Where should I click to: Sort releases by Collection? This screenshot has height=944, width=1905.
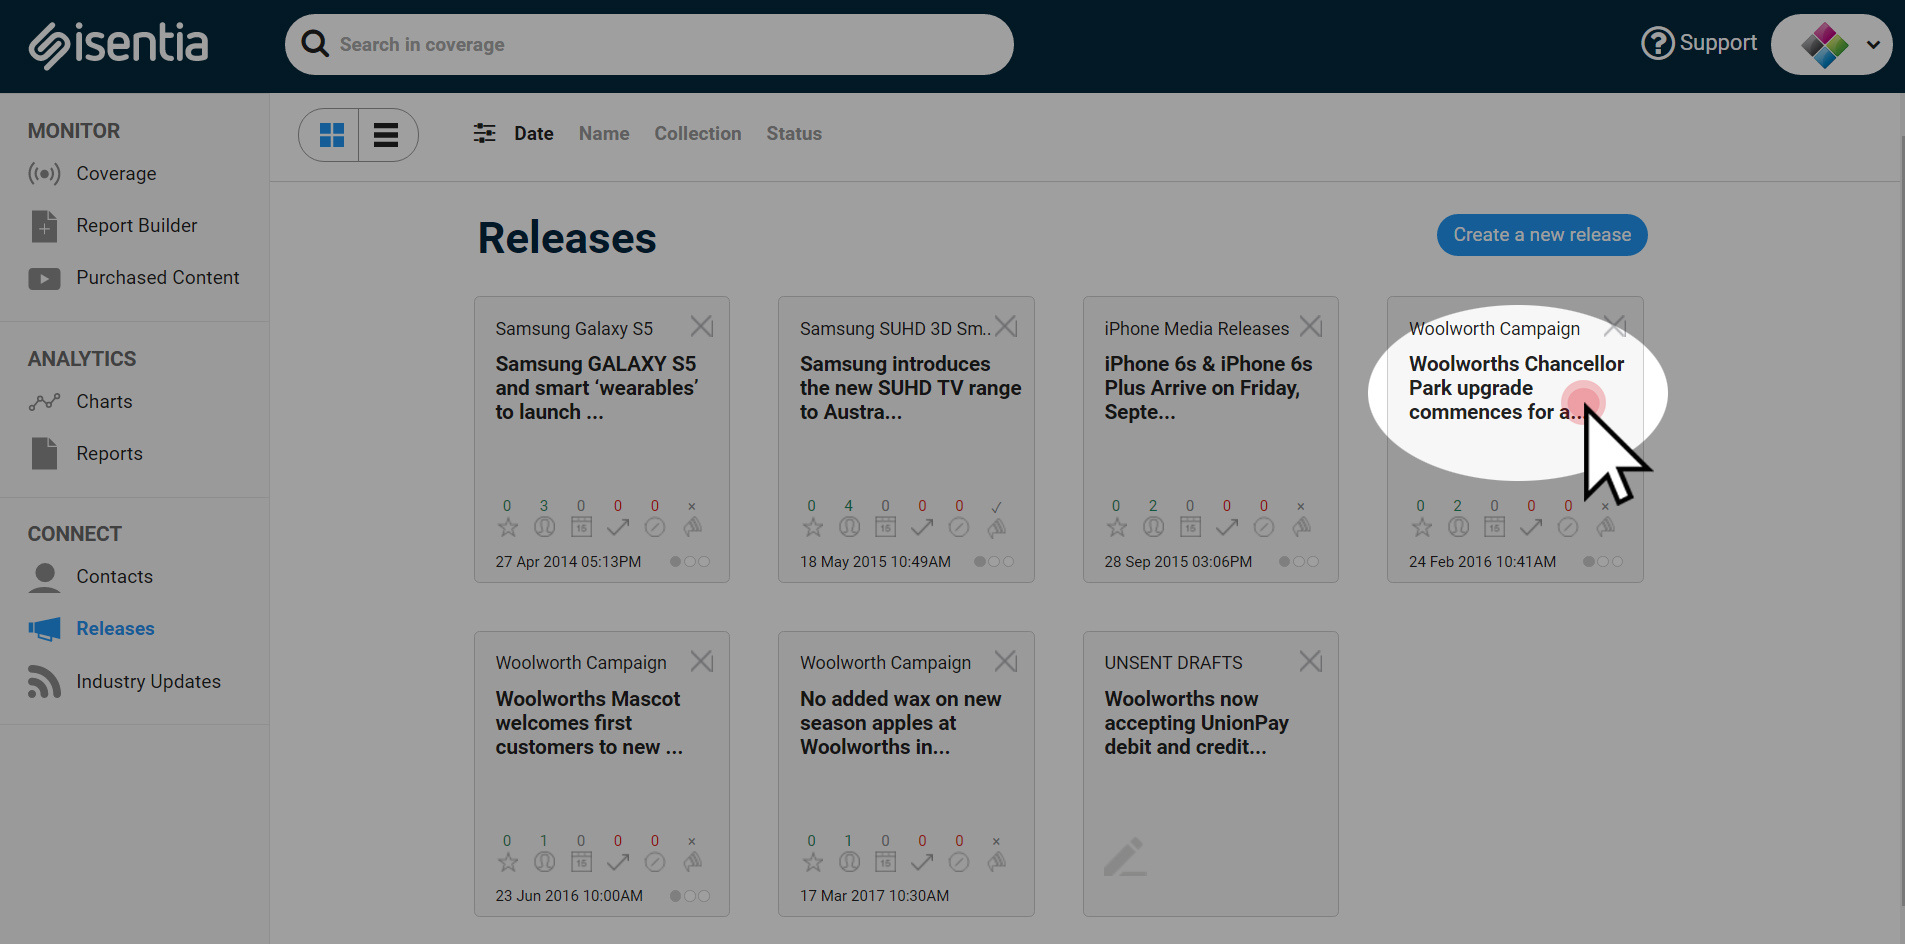(x=698, y=133)
